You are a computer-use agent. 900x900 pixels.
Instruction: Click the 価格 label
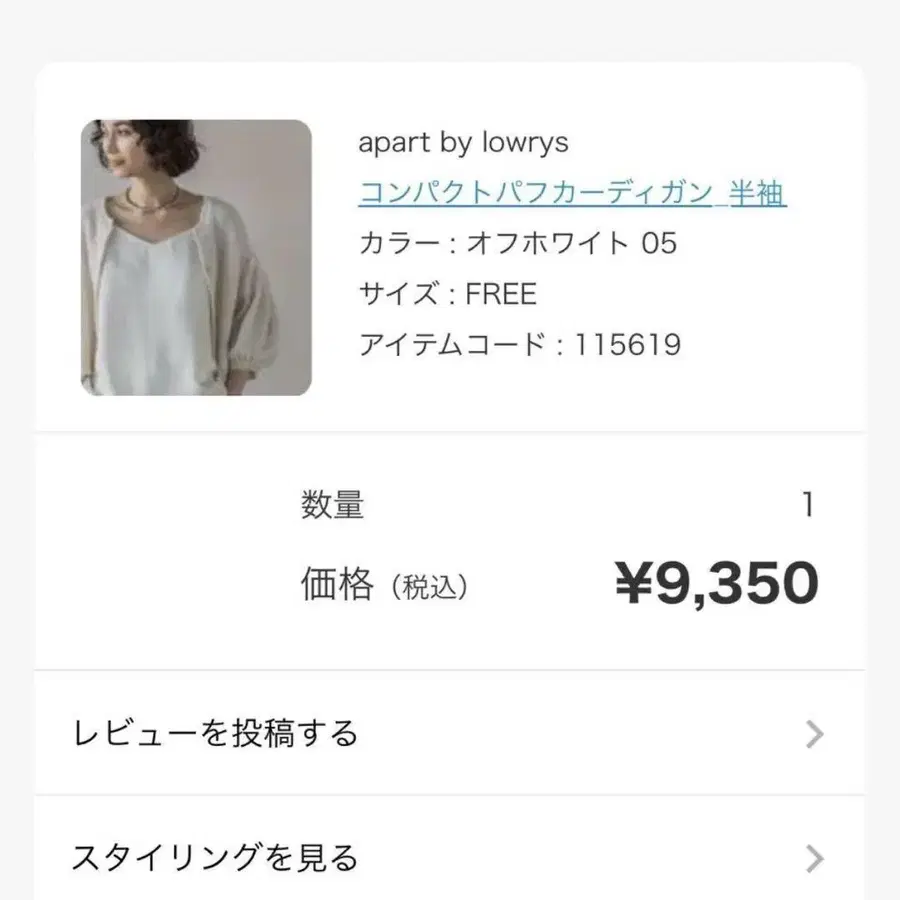point(337,584)
